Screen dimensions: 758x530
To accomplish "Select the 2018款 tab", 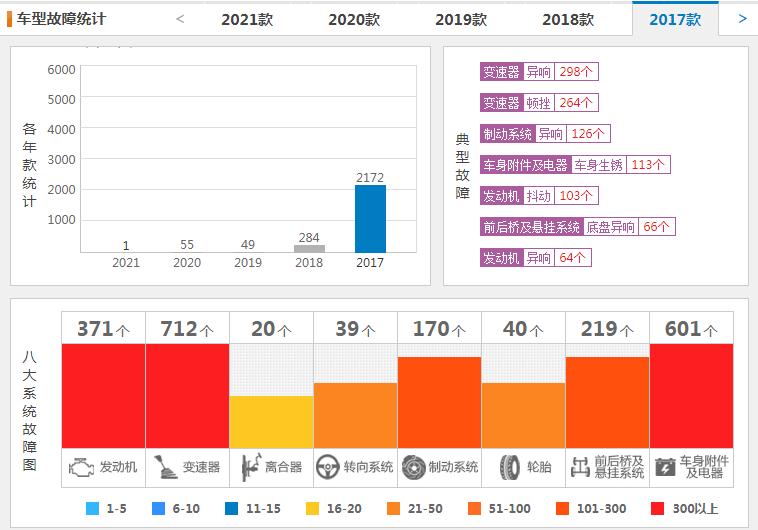I will pos(568,19).
